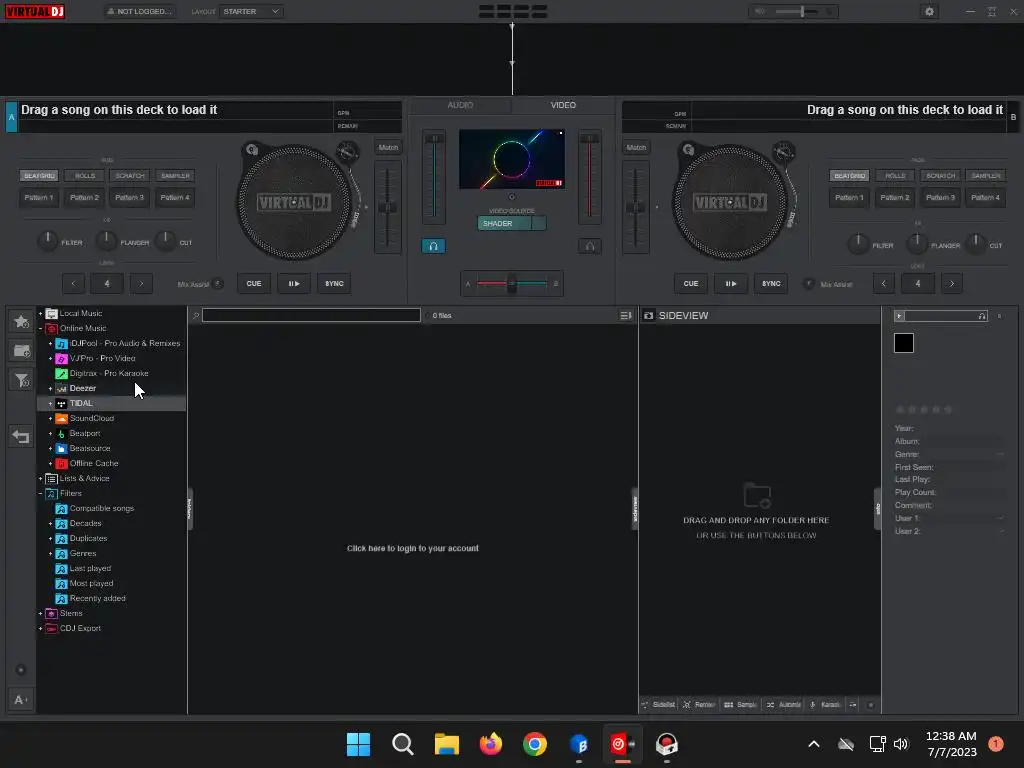
Task: Open Windows taskbar search
Action: click(x=402, y=744)
